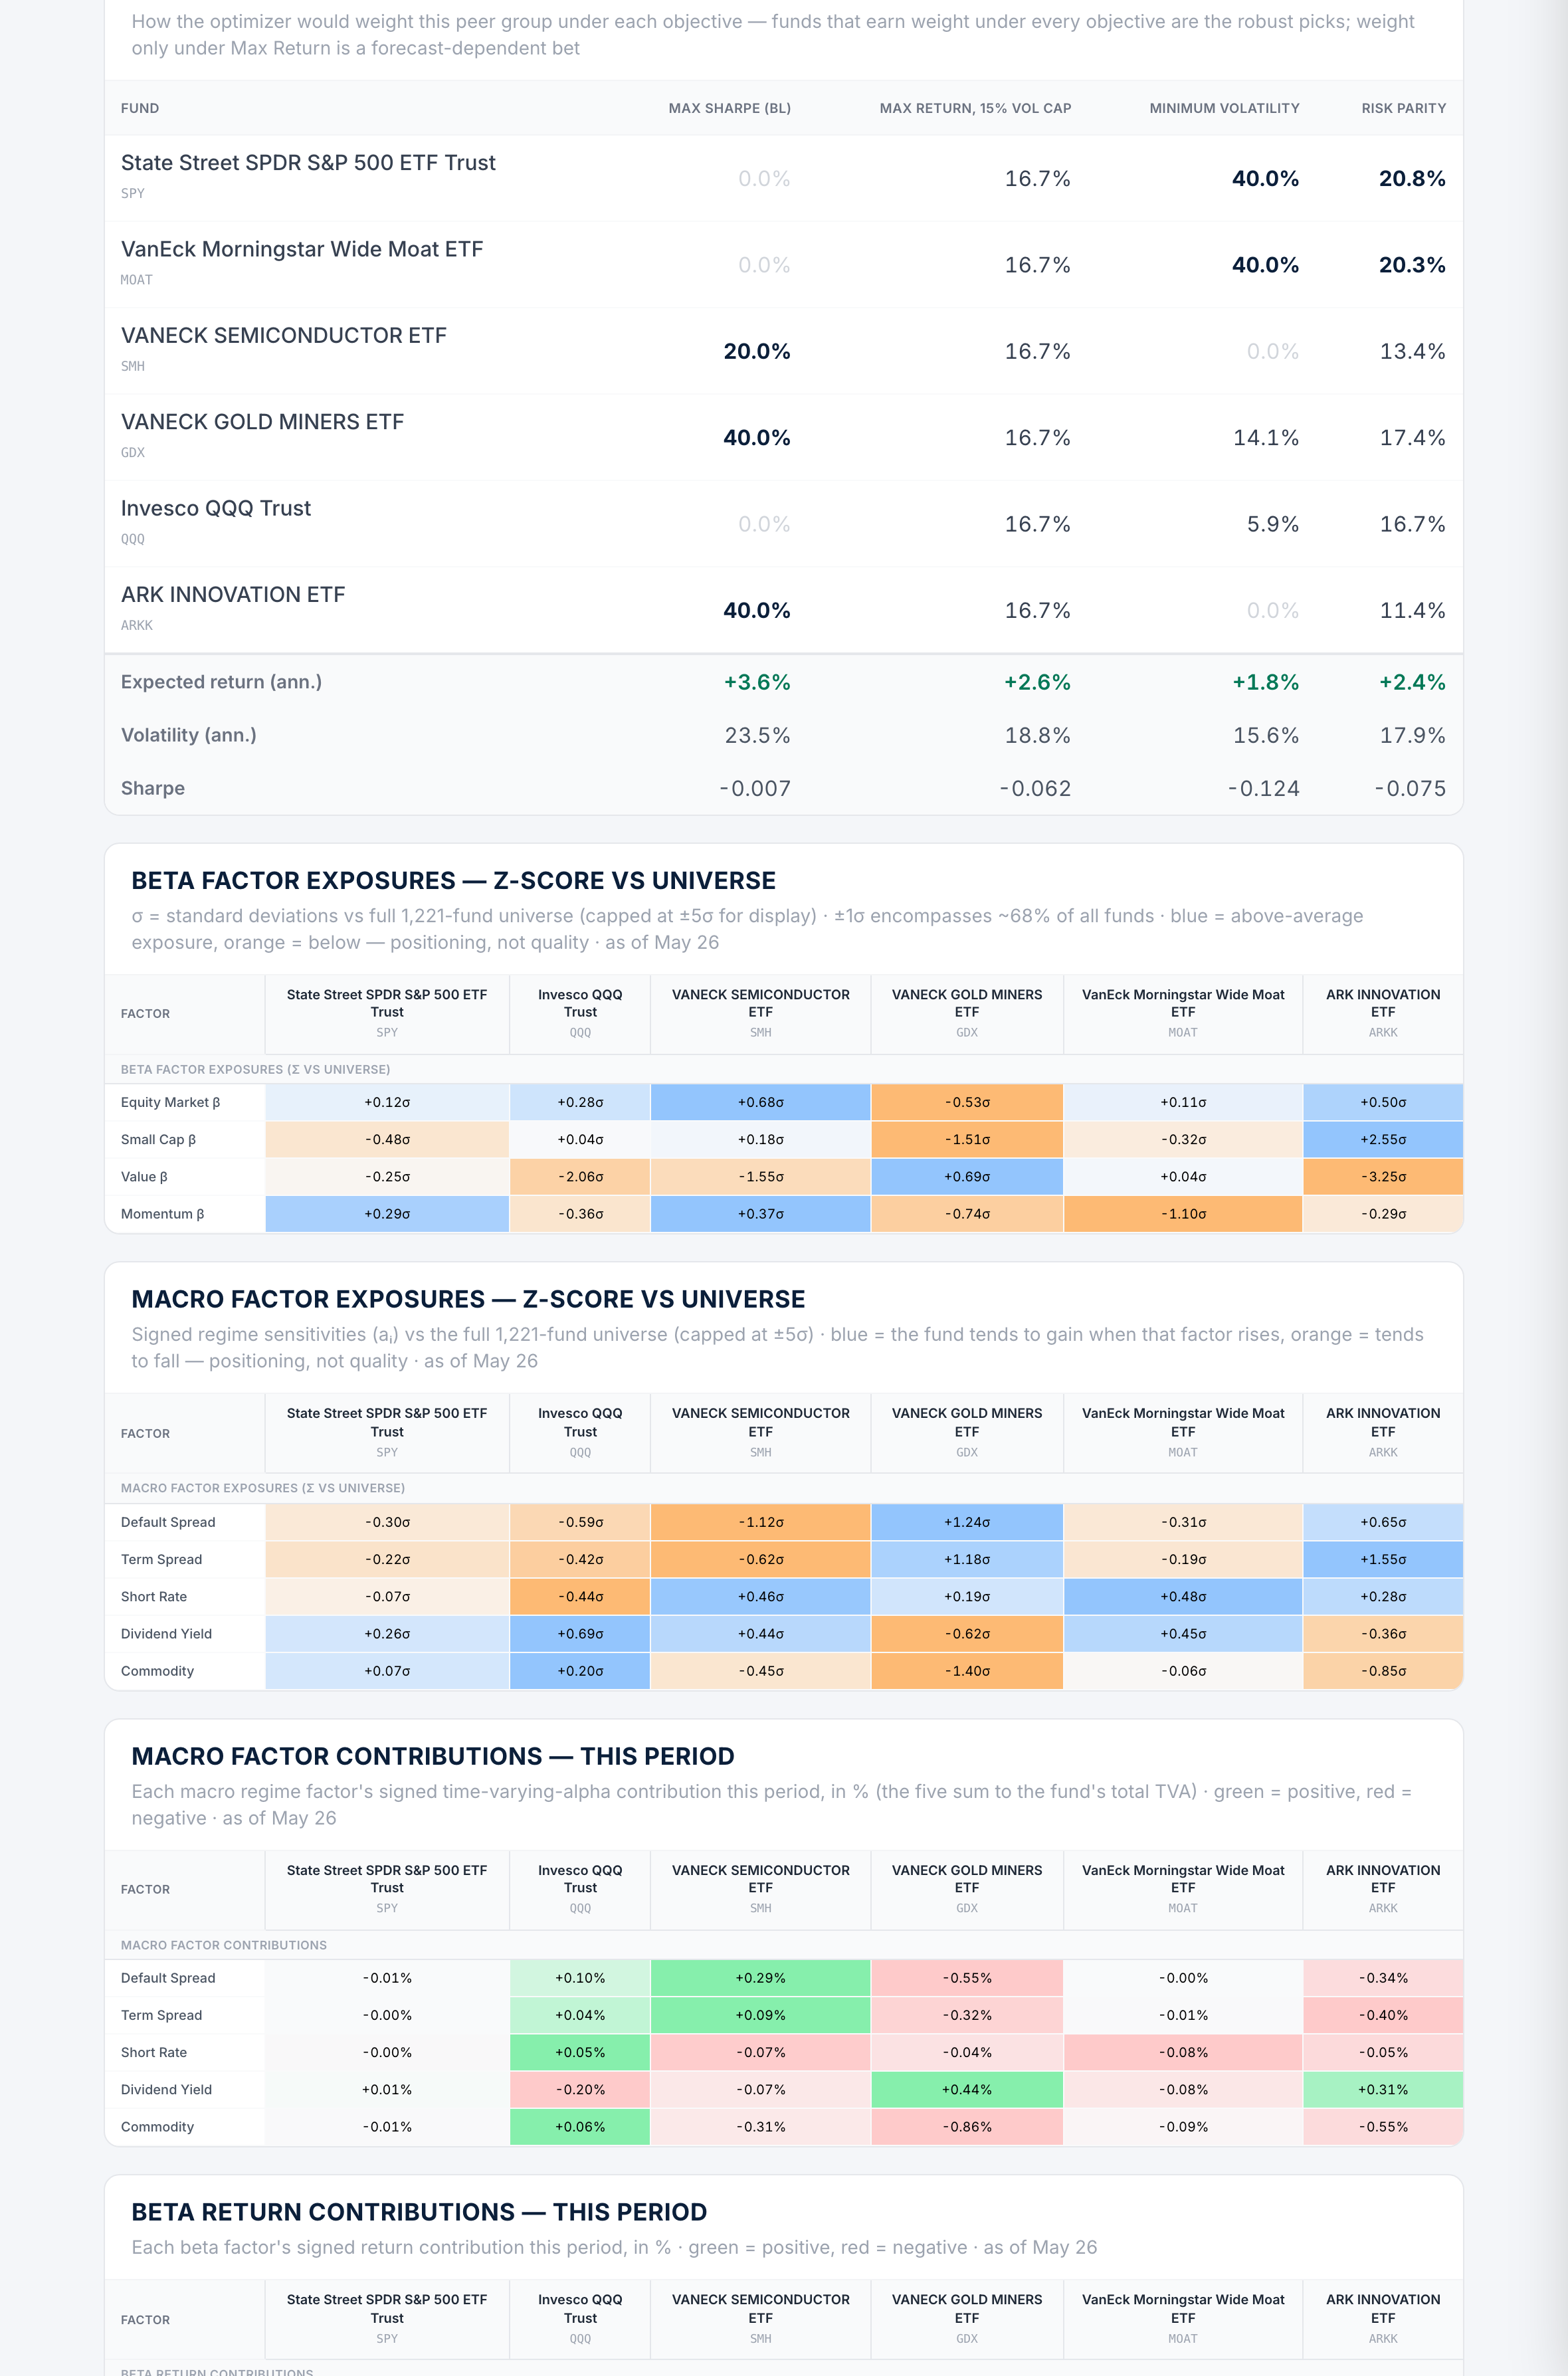
Task: Click the RISK PARITY column header
Action: click(1403, 108)
